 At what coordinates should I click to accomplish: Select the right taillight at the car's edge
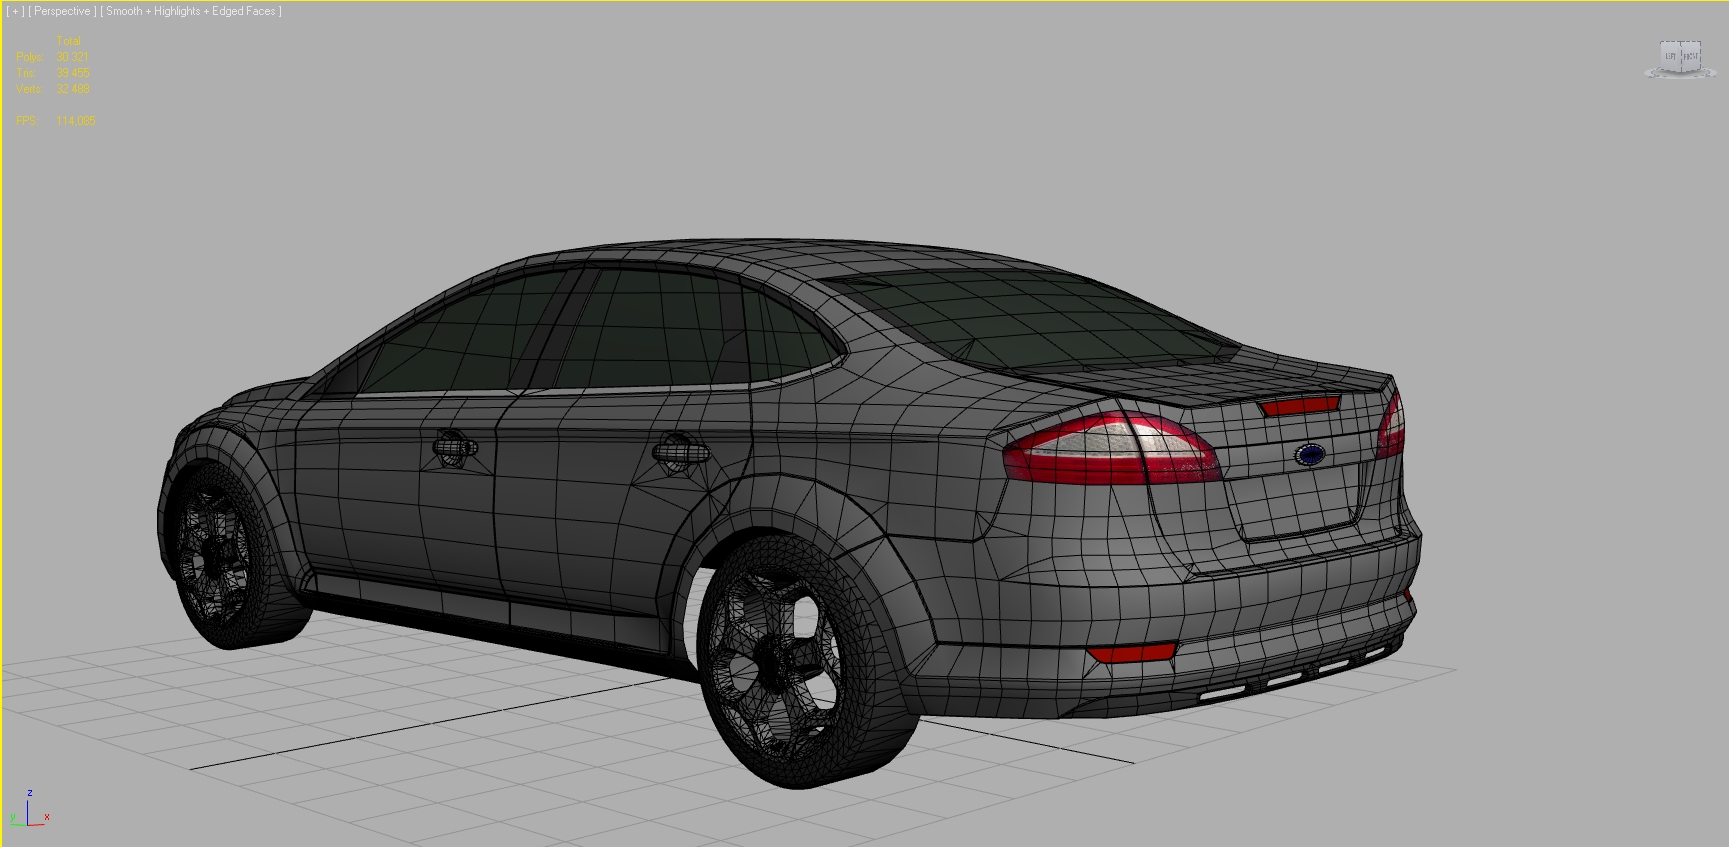point(1391,427)
